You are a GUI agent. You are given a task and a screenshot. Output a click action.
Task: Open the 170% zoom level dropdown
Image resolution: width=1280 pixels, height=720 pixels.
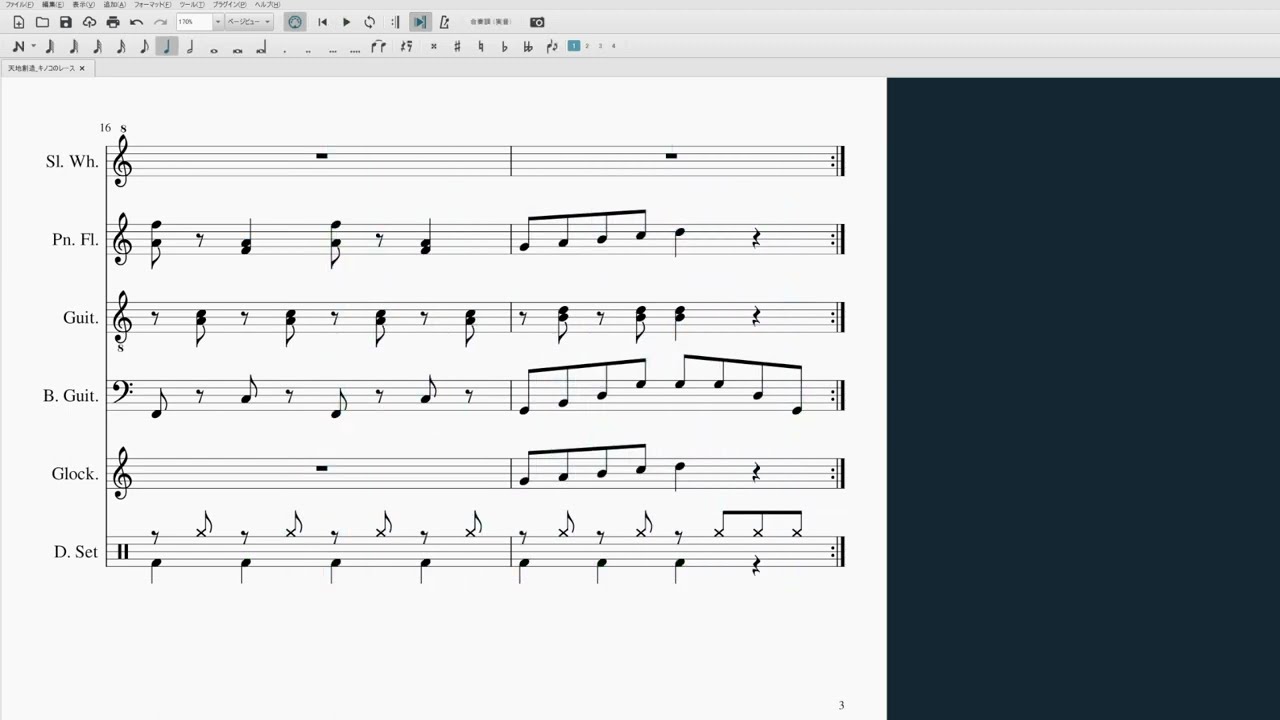click(x=217, y=22)
